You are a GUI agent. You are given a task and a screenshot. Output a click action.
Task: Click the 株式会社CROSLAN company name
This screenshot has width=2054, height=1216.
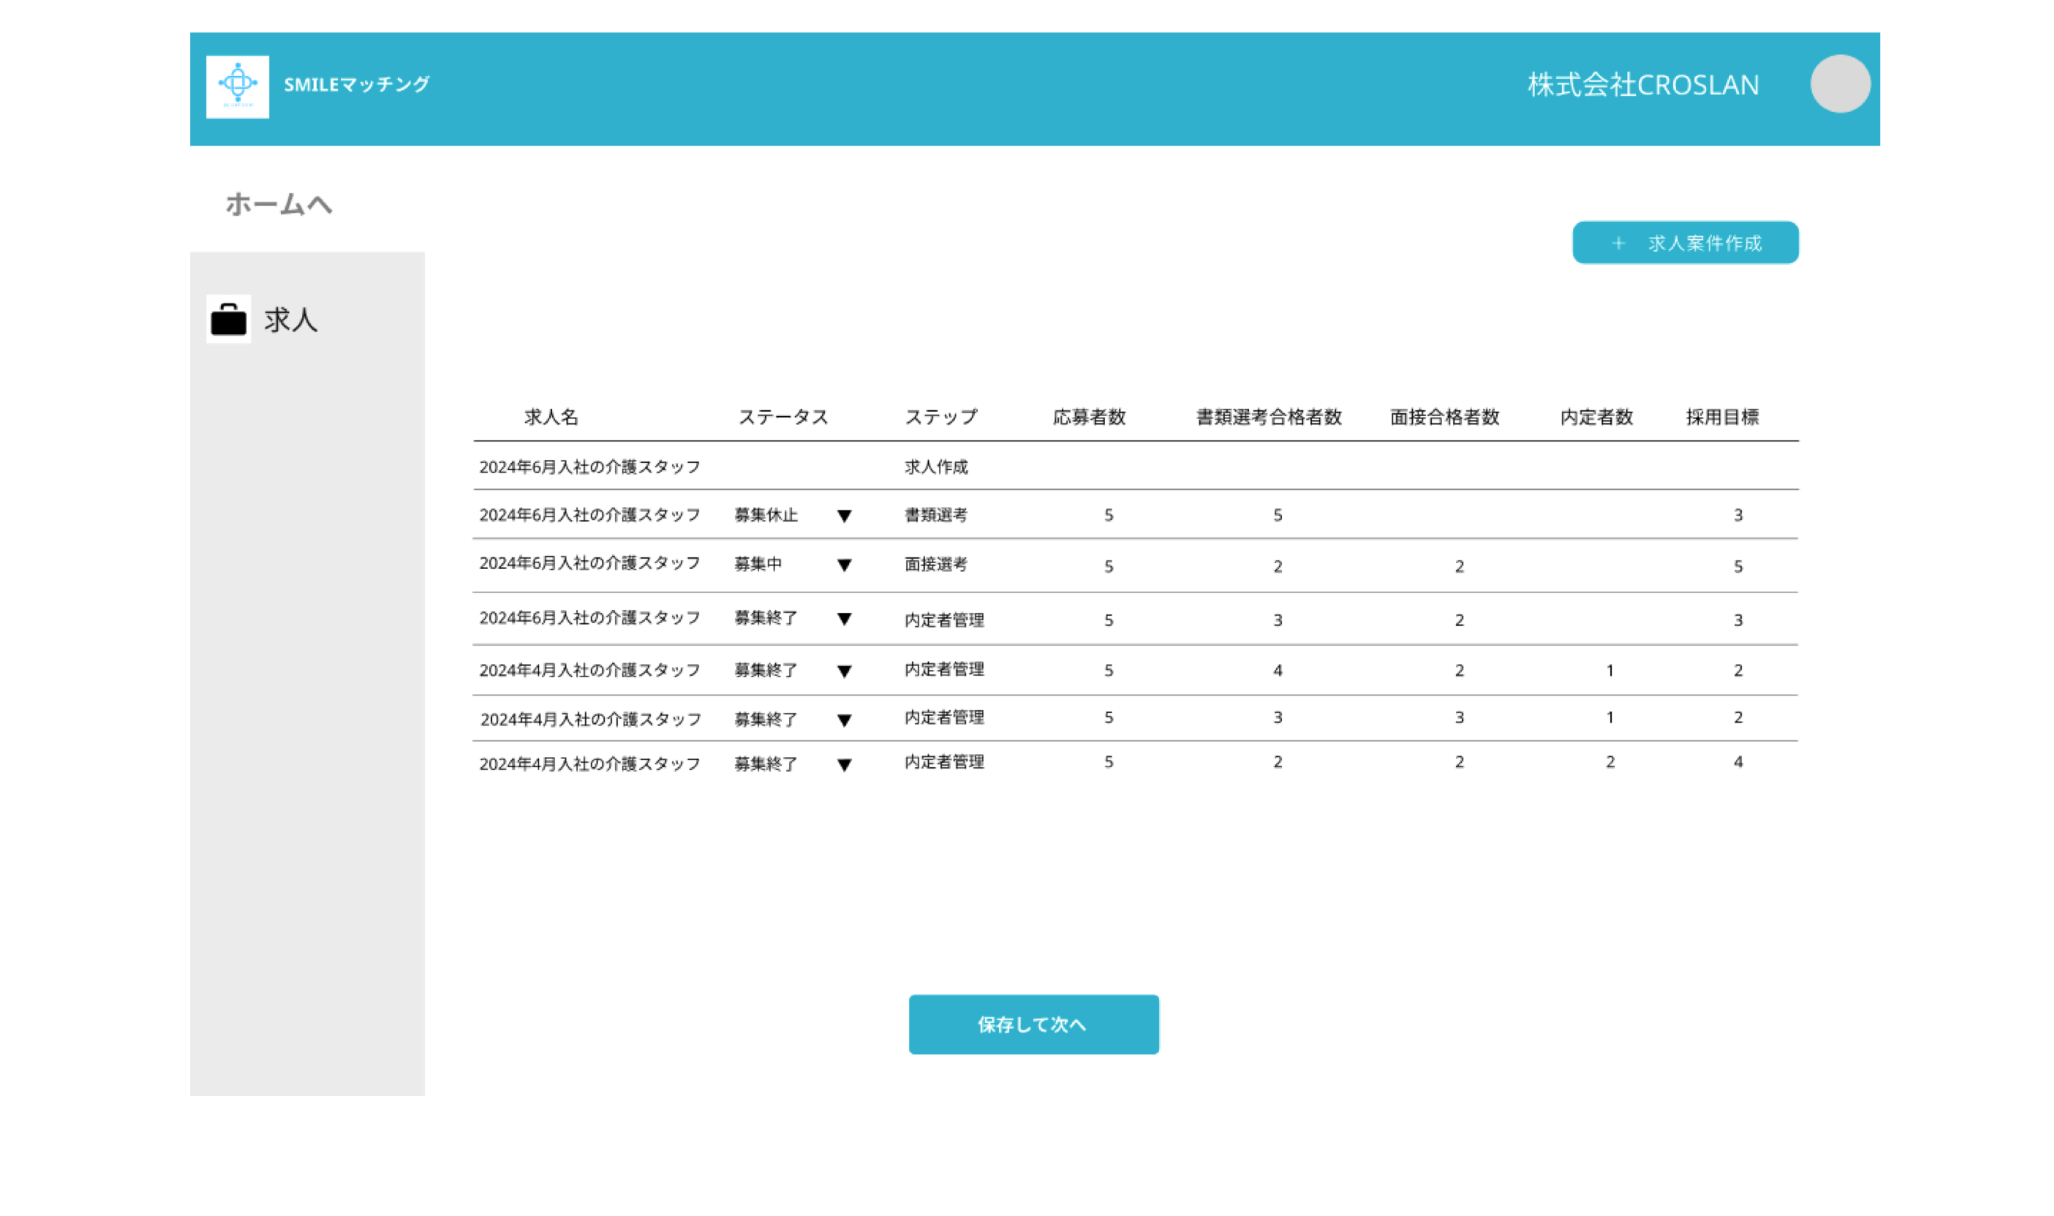tap(1642, 85)
